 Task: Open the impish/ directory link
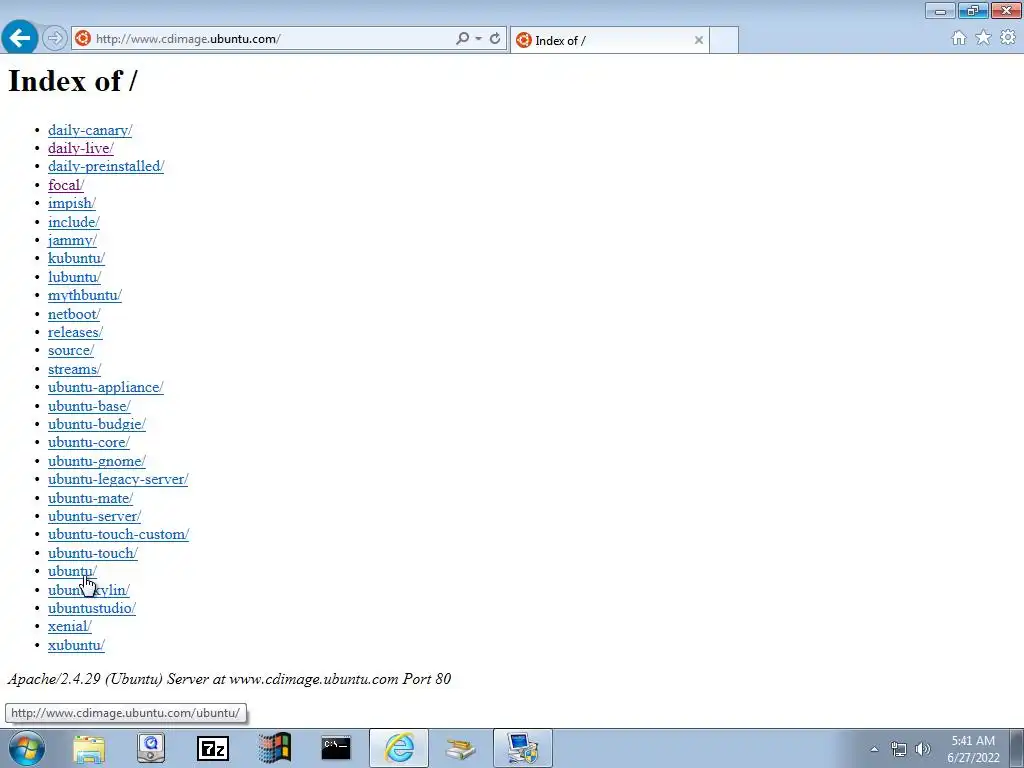[x=72, y=203]
